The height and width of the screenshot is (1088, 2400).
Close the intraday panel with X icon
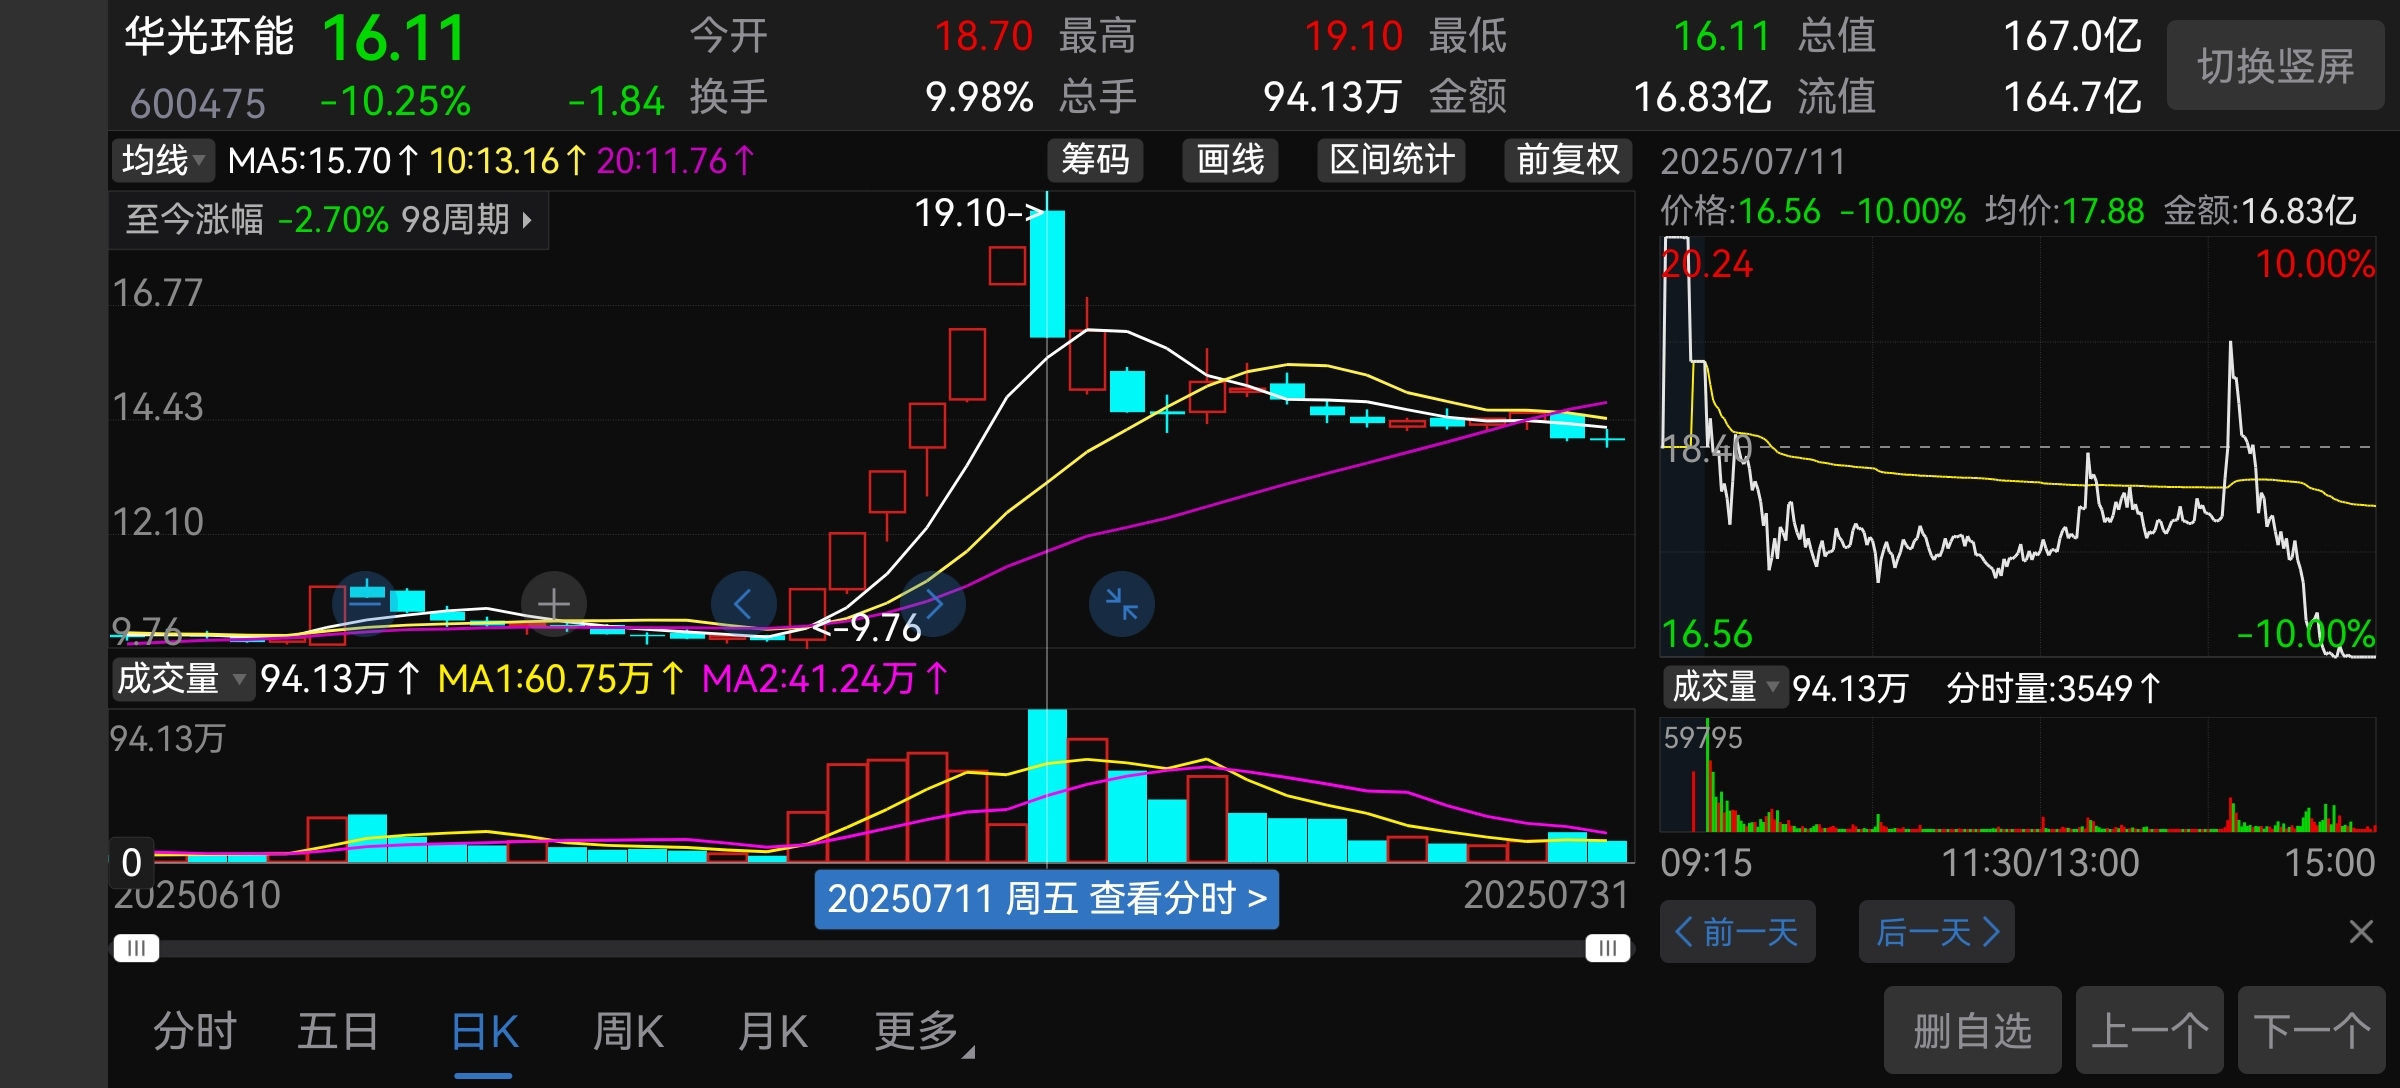pos(2361,932)
